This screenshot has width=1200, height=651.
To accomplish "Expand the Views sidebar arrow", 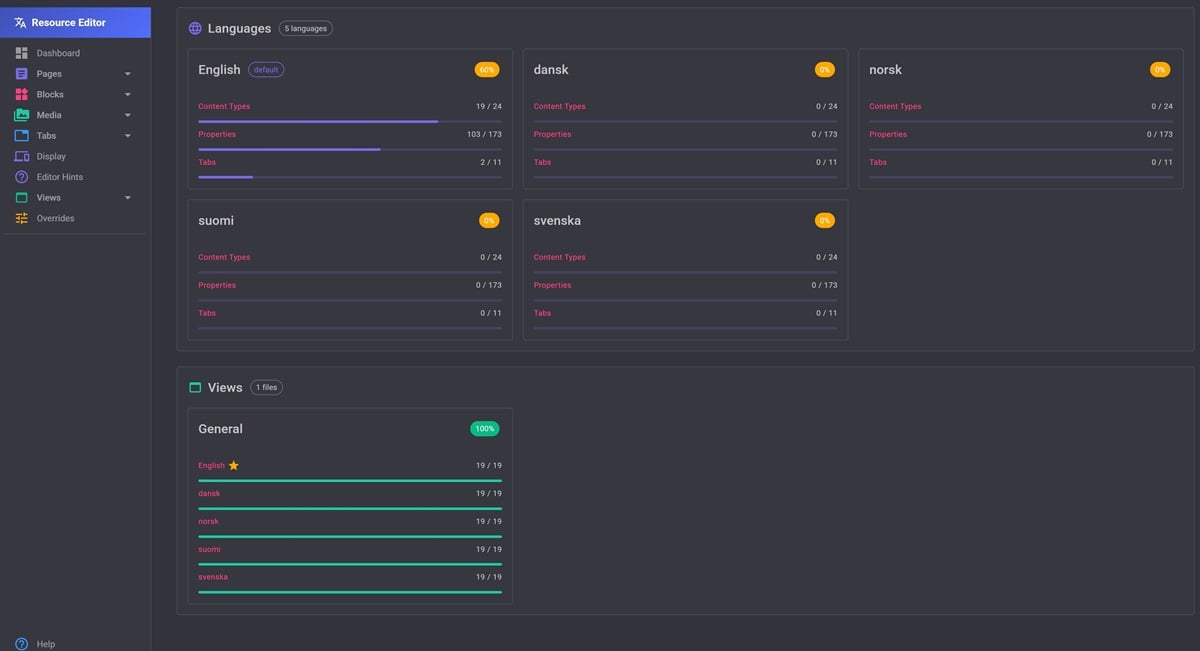I will point(128,198).
